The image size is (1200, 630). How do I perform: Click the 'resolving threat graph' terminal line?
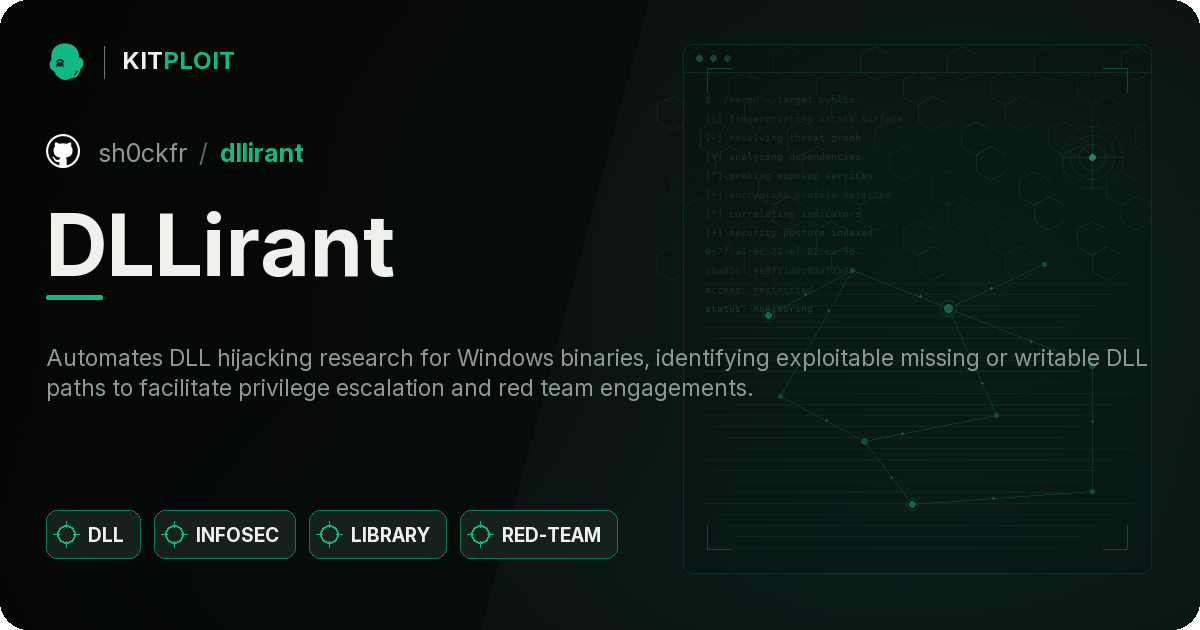(783, 138)
